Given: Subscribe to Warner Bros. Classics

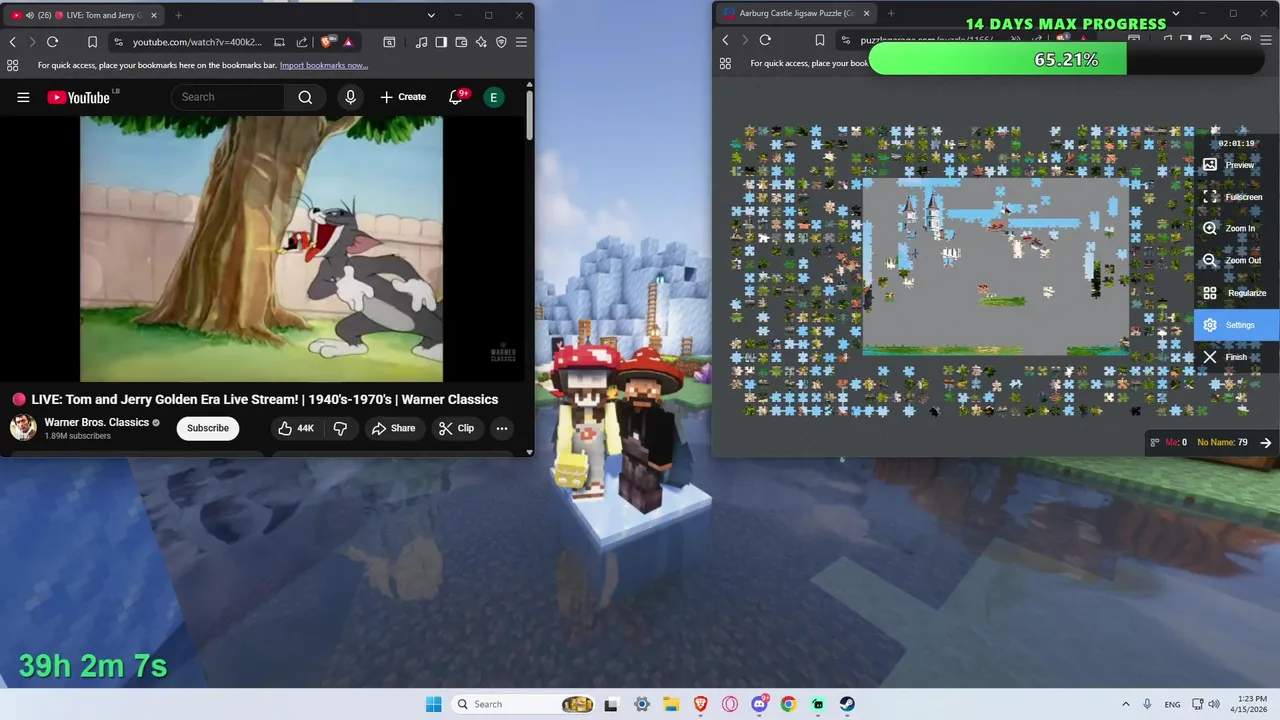Looking at the screenshot, I should pyautogui.click(x=208, y=428).
